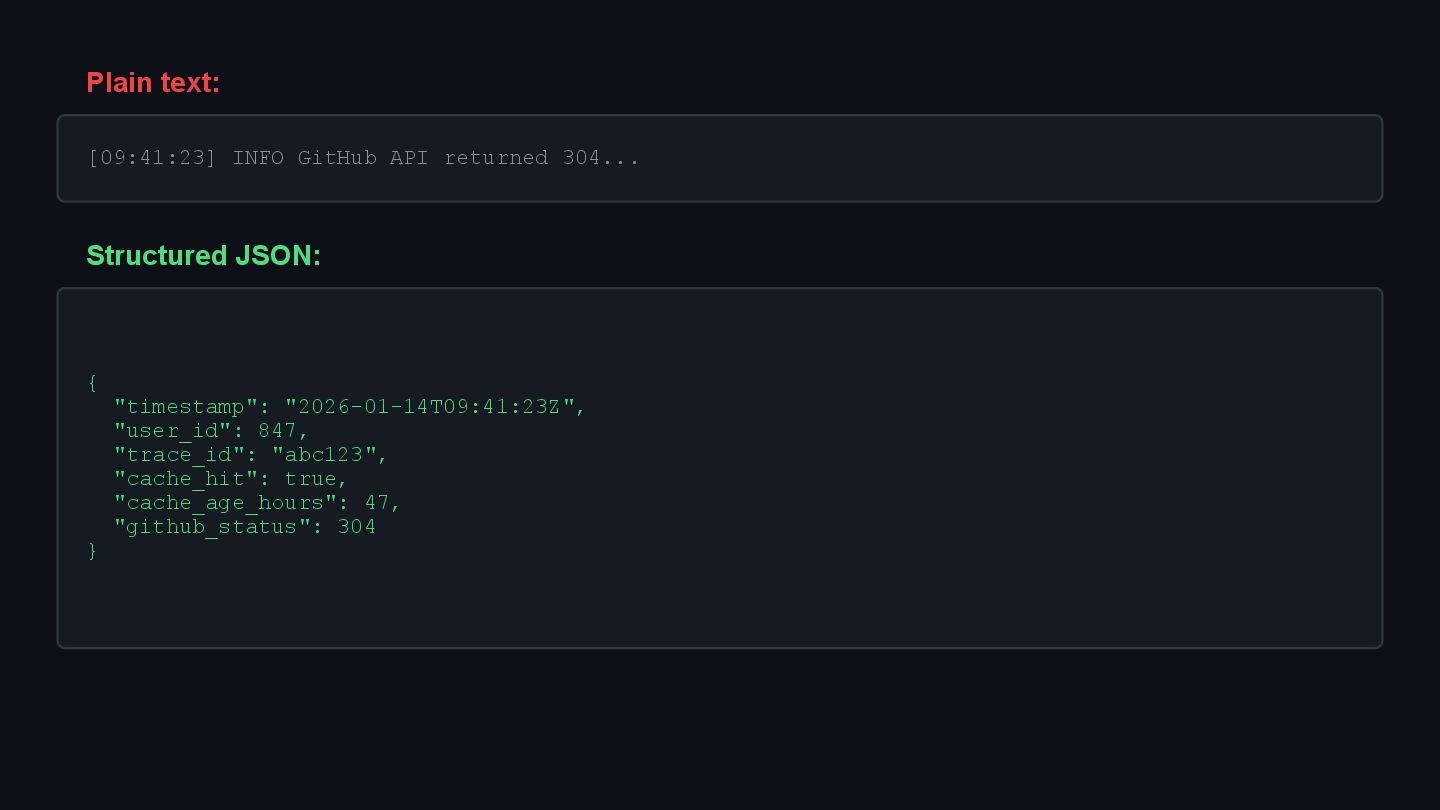Click the "timestamp" JSON key
1440x810 pixels.
(185, 407)
